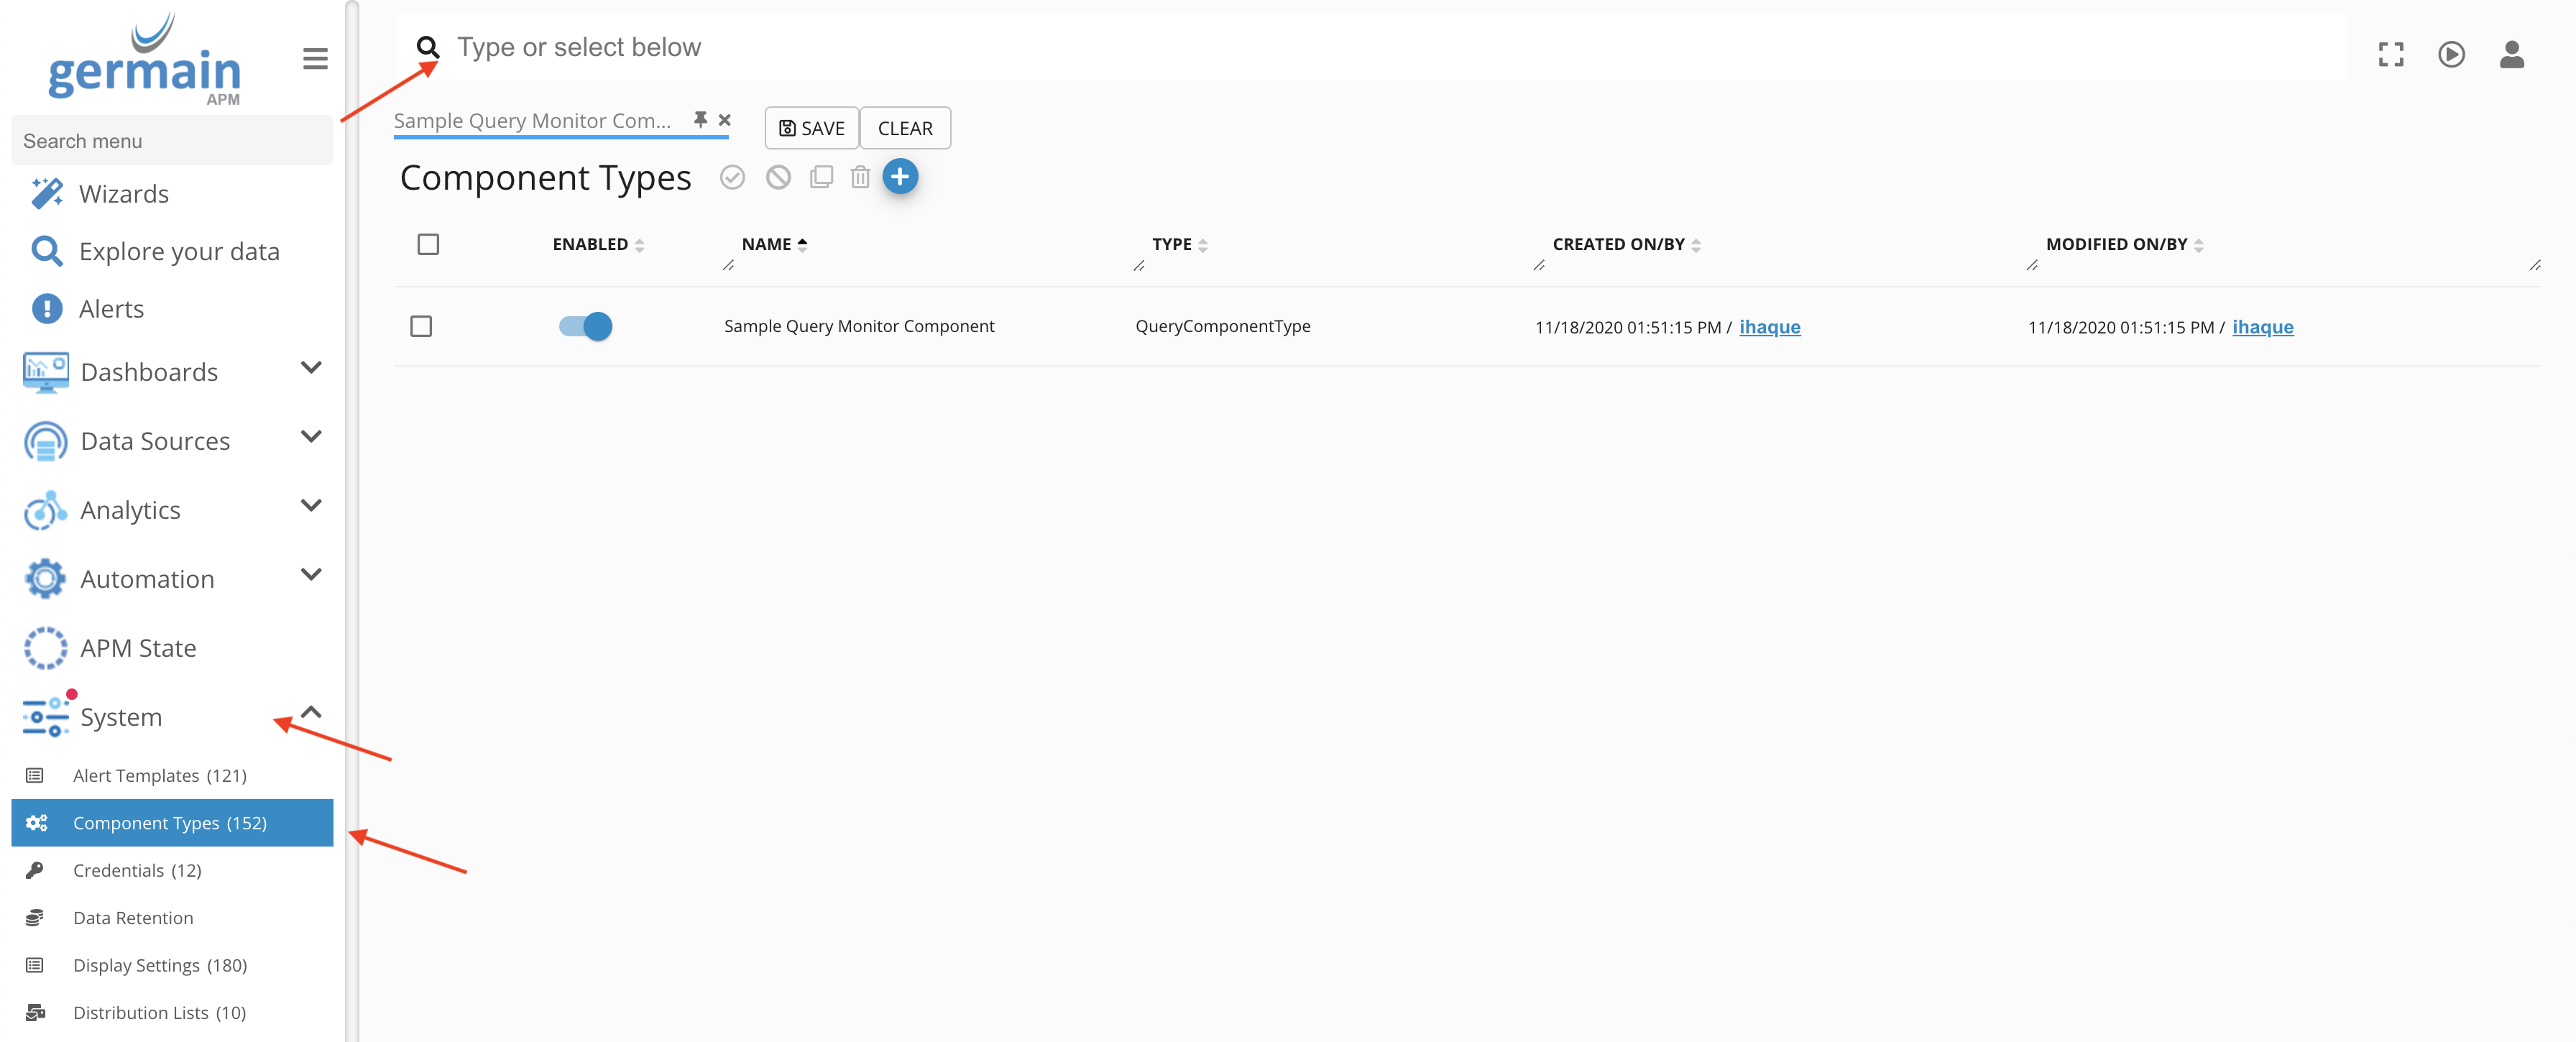Screen dimensions: 2576x1042
Task: Open Alert Templates in the System menu
Action: 159,776
